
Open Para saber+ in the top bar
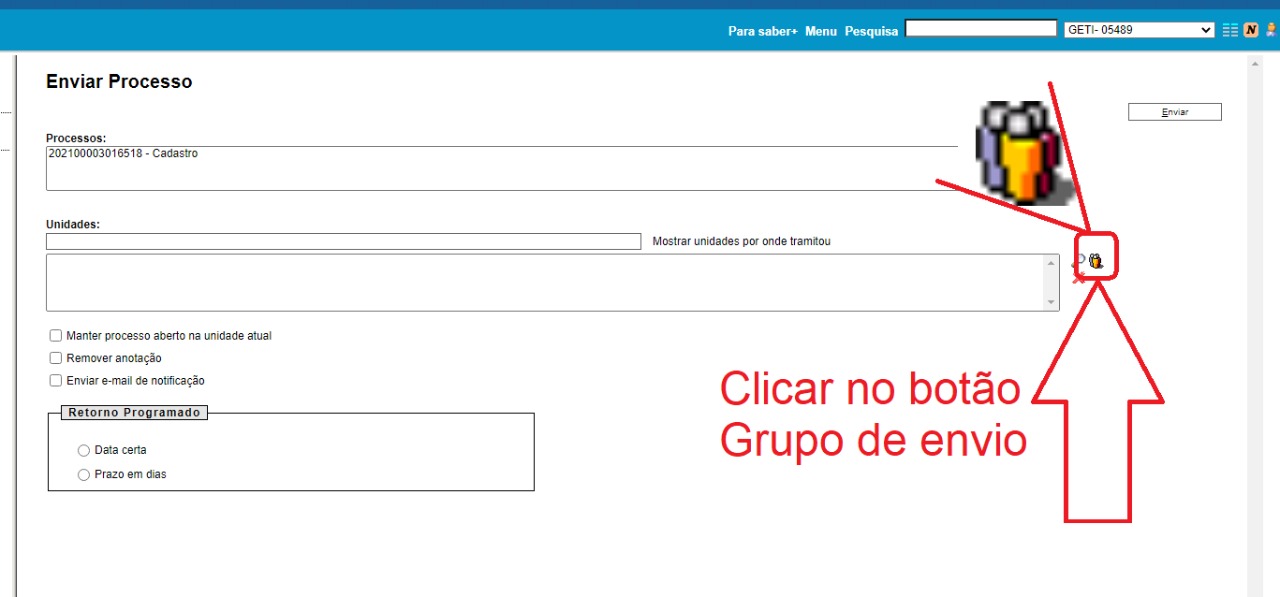click(x=762, y=31)
